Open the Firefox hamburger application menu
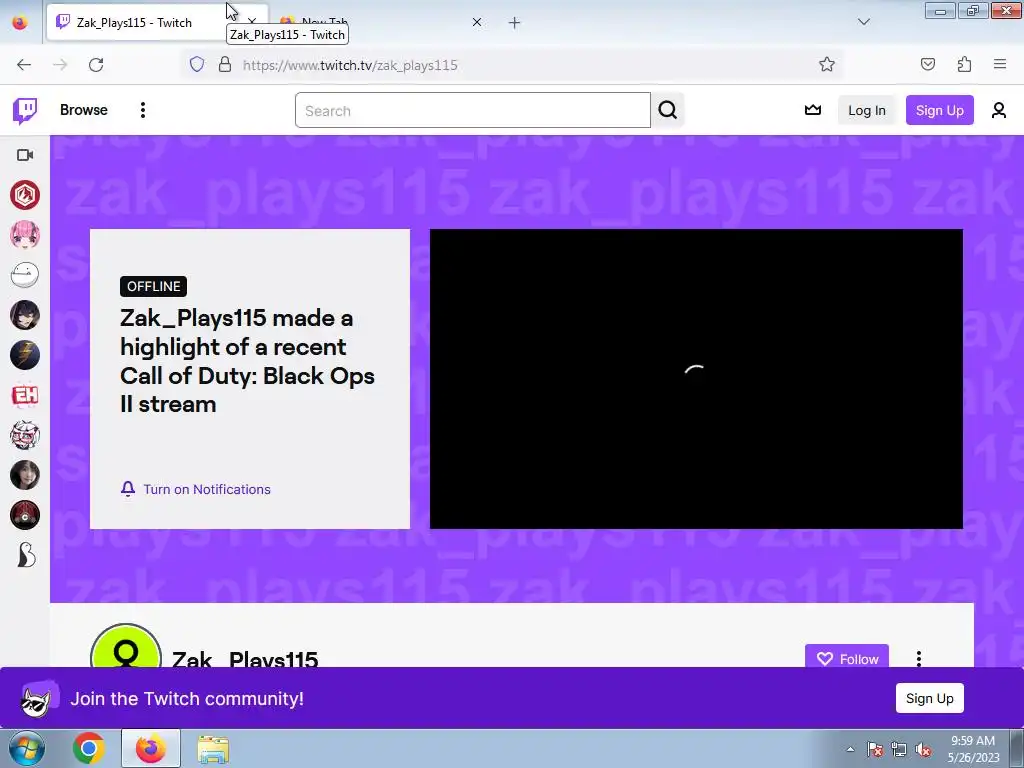 [1000, 64]
